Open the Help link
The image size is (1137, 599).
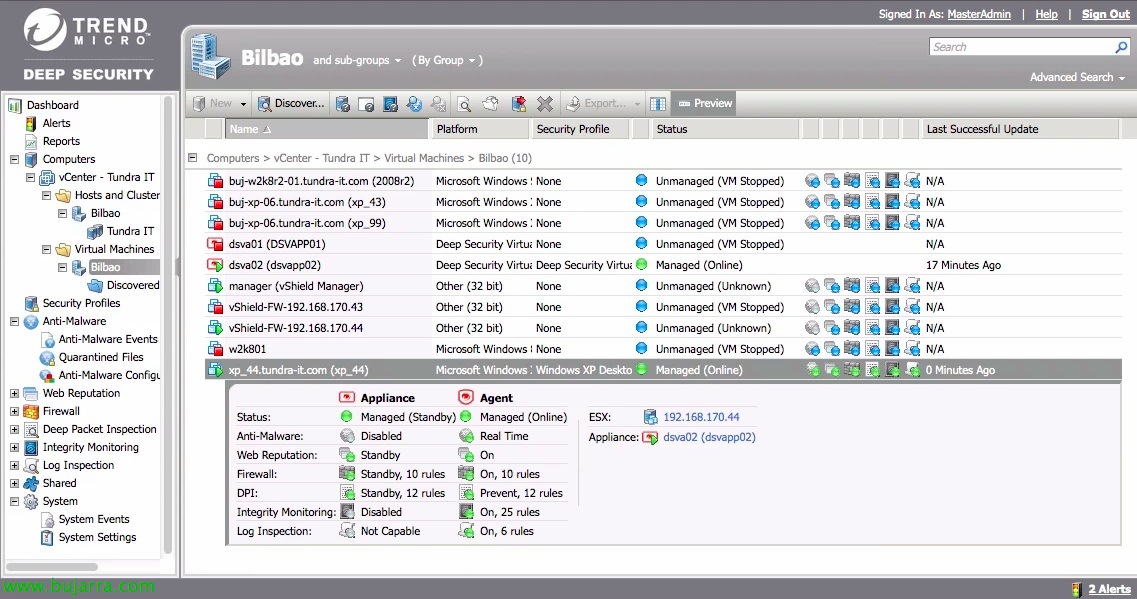coord(1046,15)
